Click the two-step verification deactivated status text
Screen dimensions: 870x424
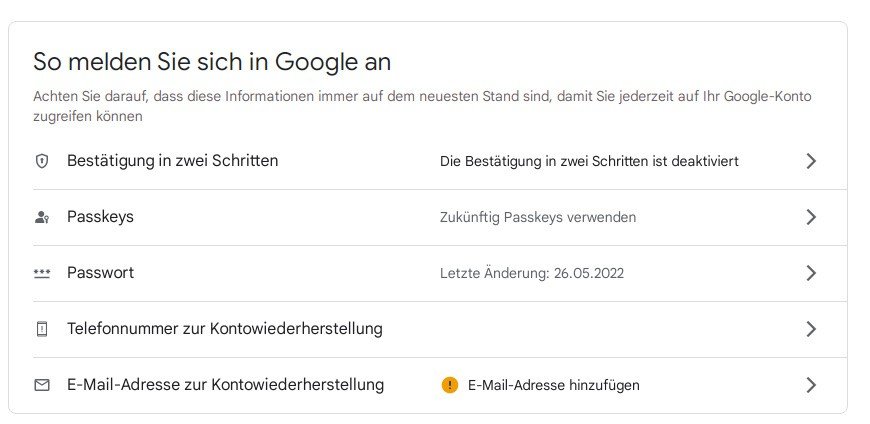(589, 161)
